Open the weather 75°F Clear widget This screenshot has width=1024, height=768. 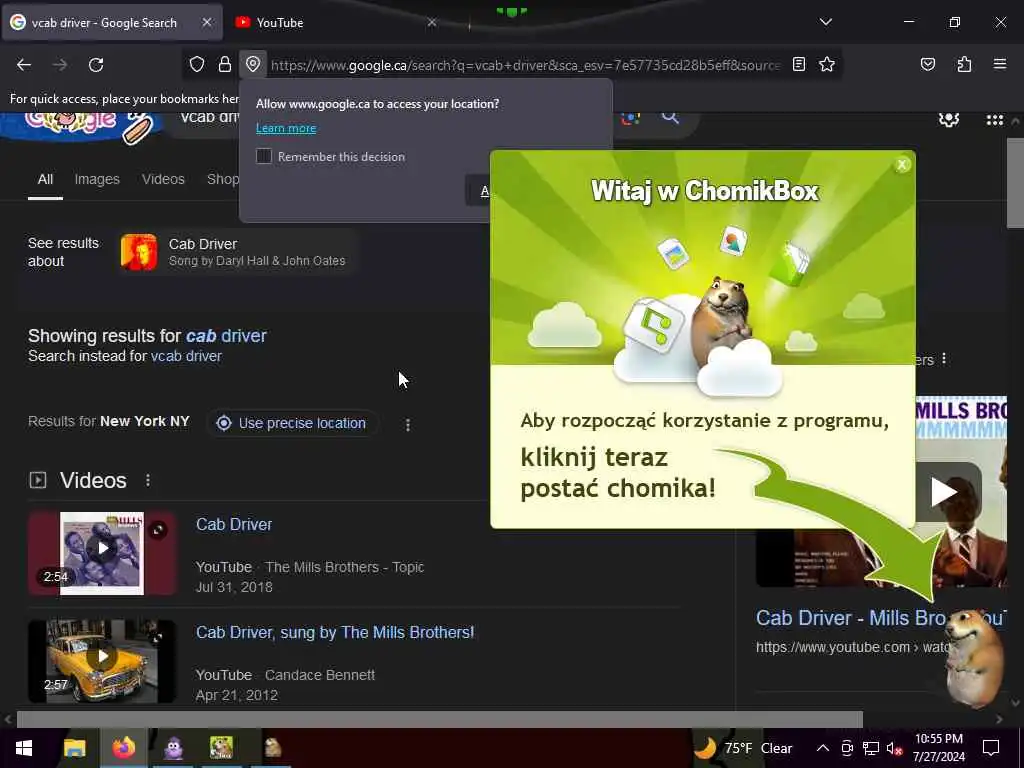(x=744, y=748)
